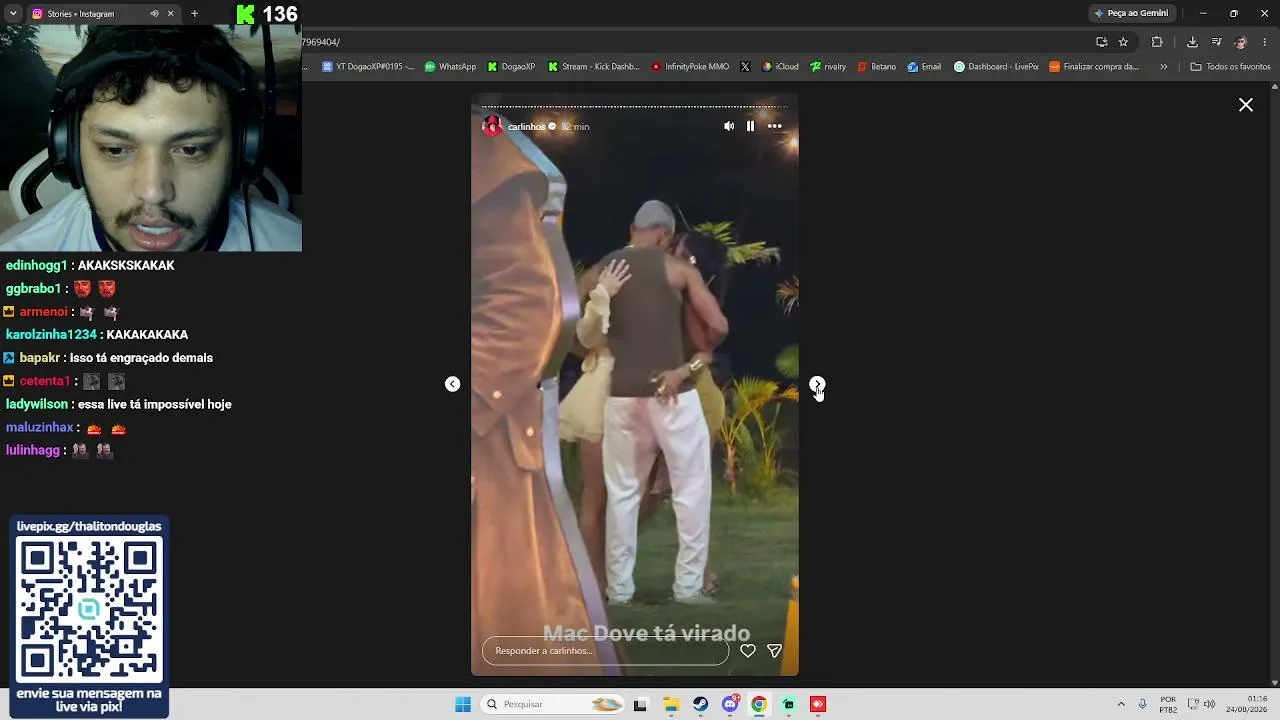Click the address bar URL text

point(321,42)
